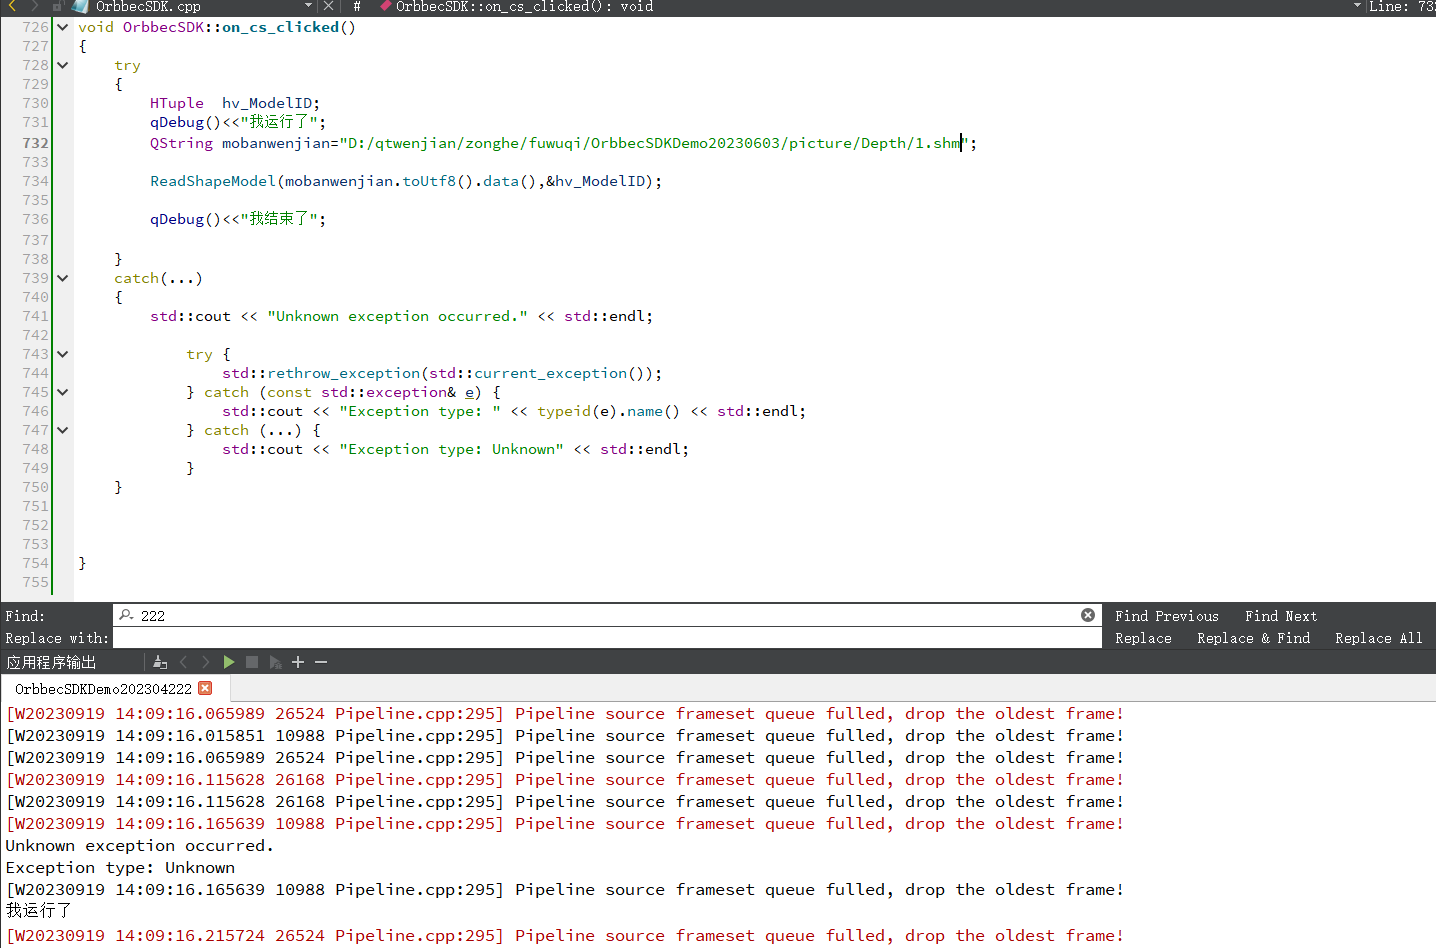This screenshot has width=1436, height=948.
Task: Click ReadShapeModel call in code
Action: point(213,181)
